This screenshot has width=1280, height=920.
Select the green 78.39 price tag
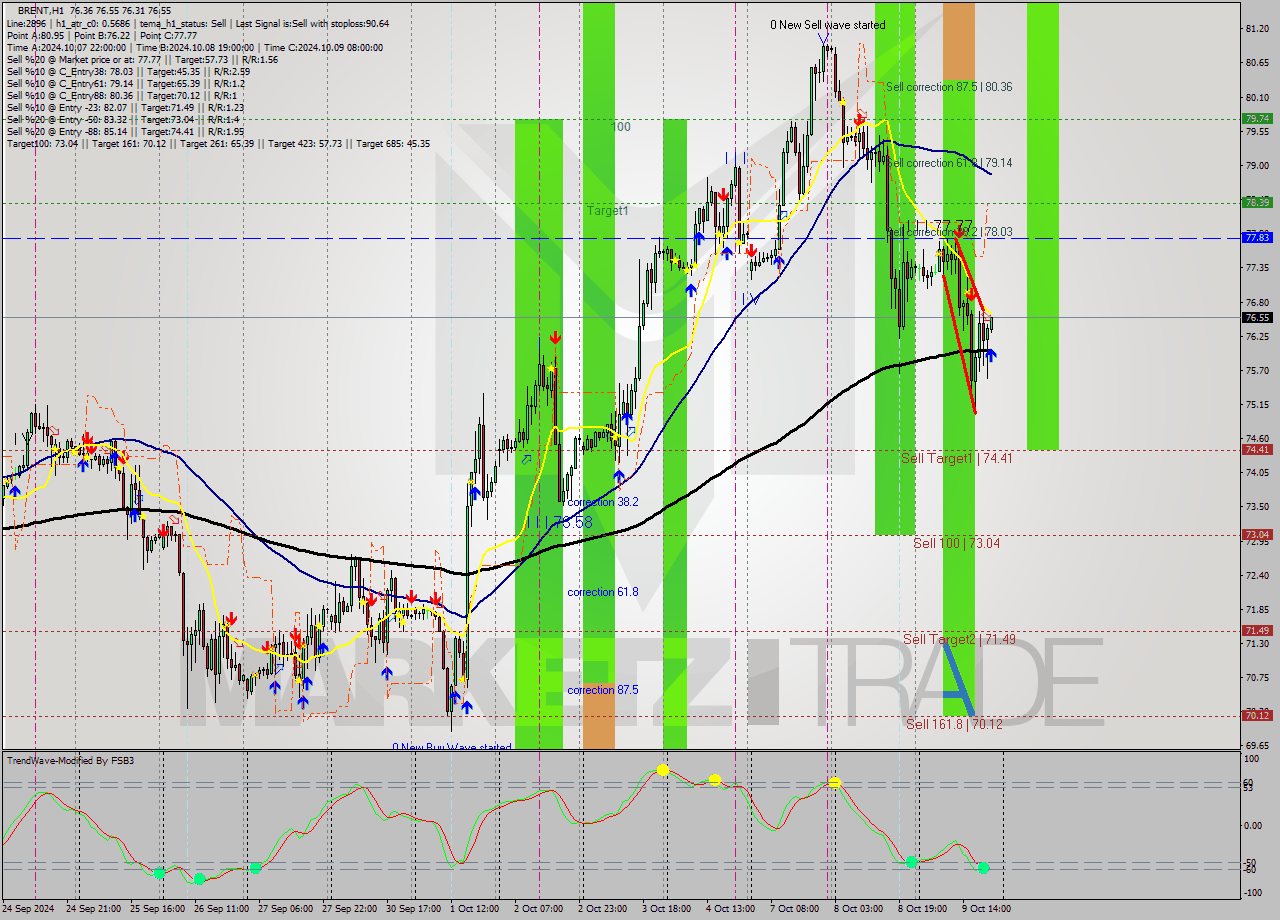1256,202
